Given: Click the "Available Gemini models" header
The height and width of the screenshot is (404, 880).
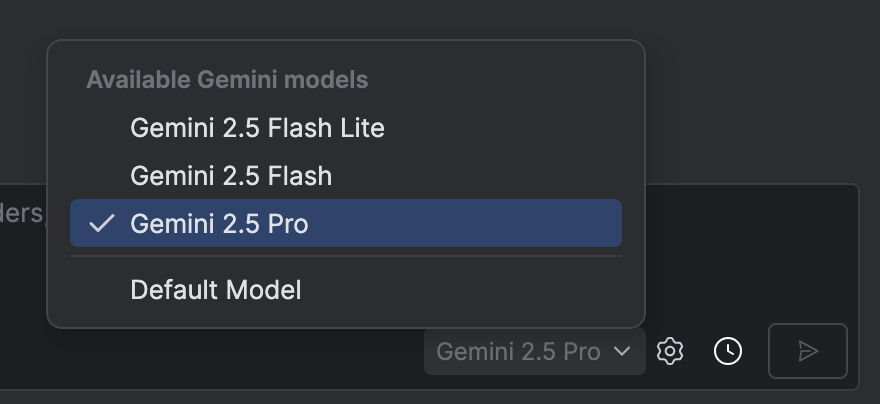Looking at the screenshot, I should [227, 80].
